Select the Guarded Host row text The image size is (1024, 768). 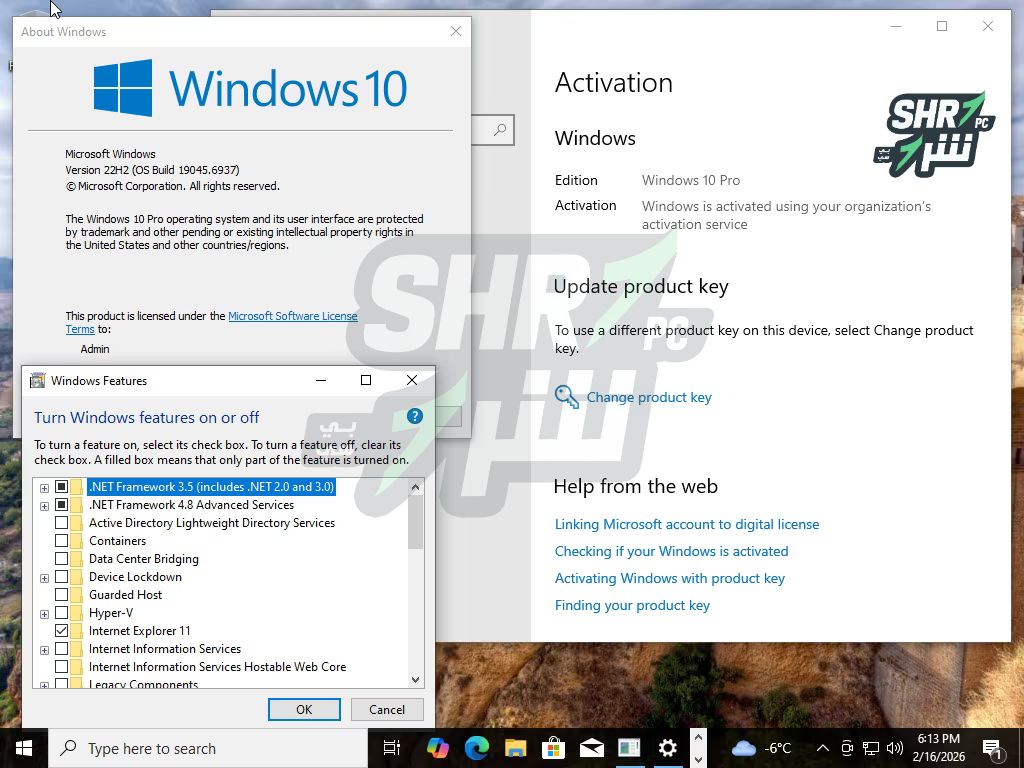tap(125, 594)
